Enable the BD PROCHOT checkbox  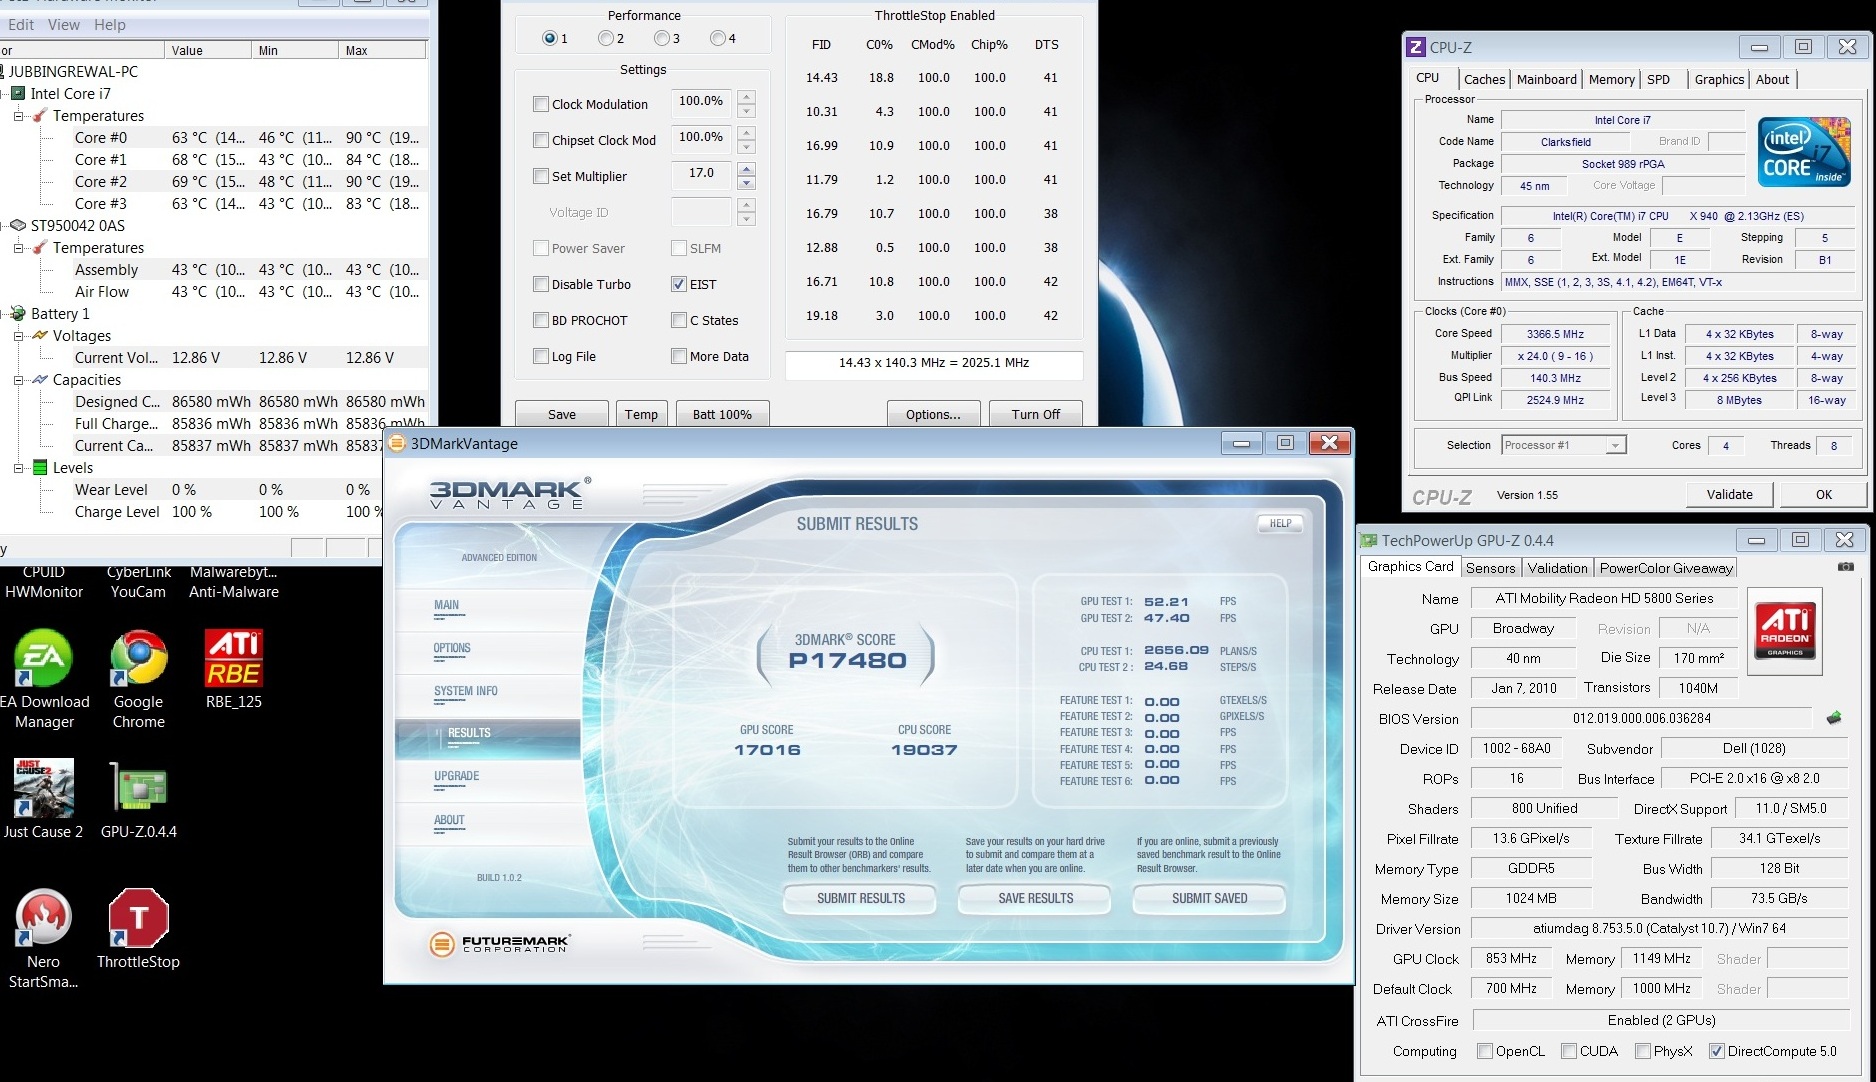click(541, 320)
